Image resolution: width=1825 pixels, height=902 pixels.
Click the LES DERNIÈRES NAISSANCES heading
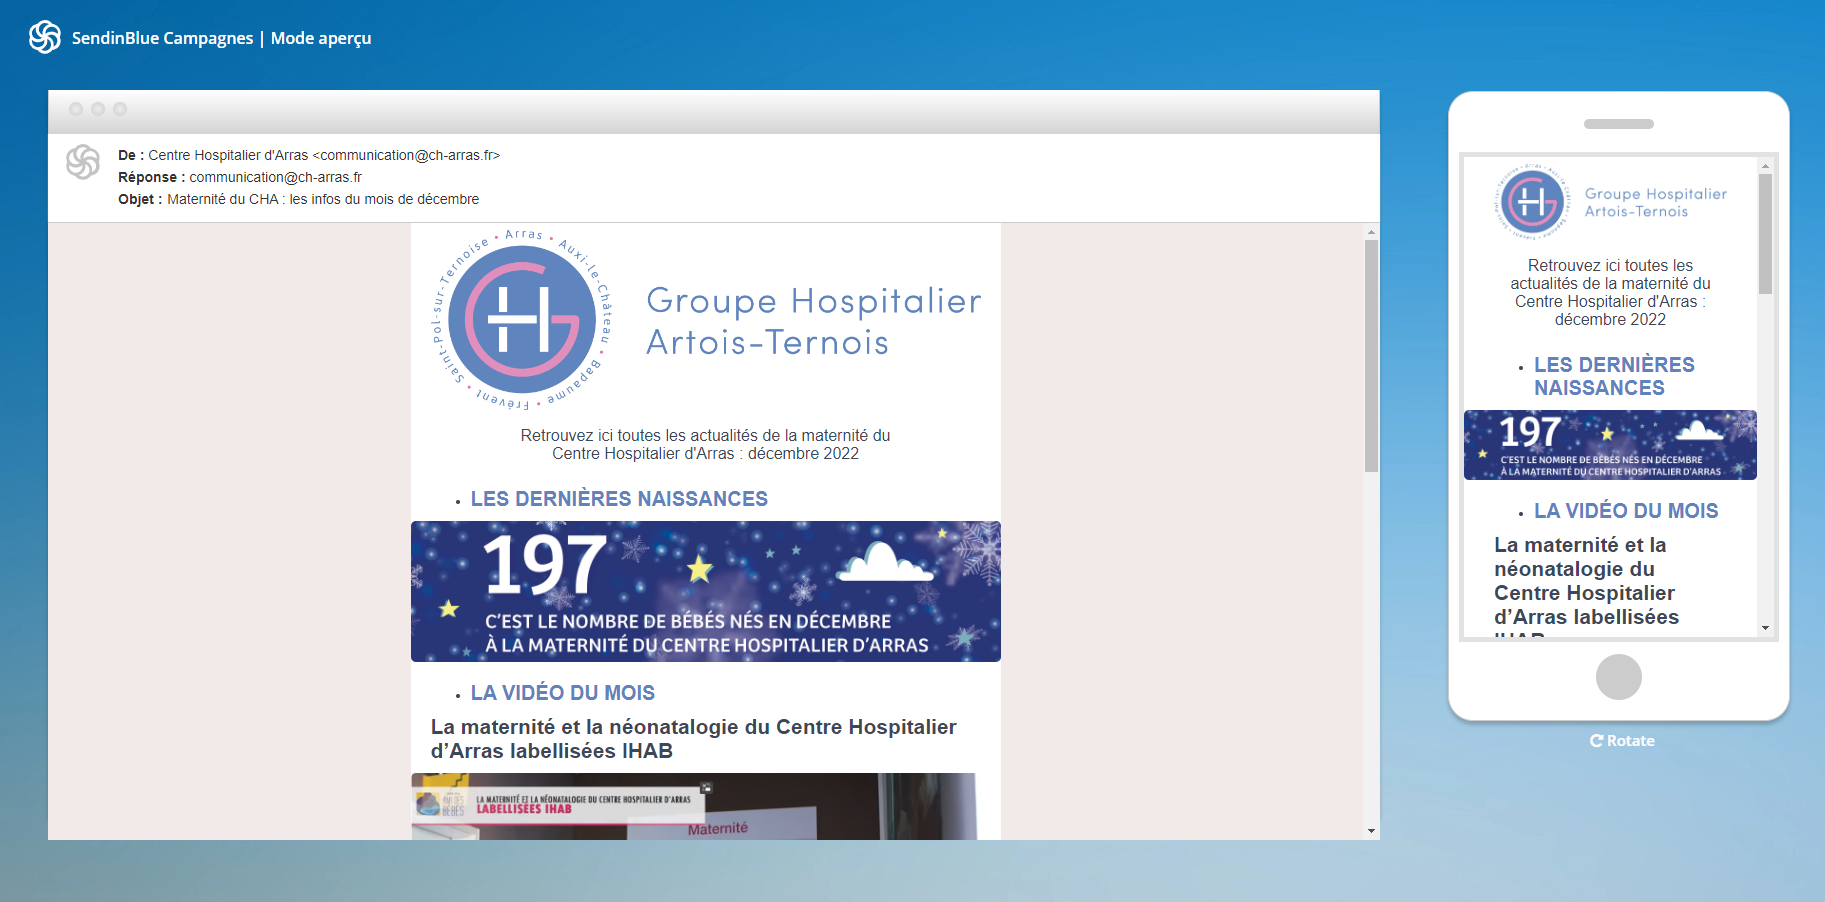[x=619, y=499]
